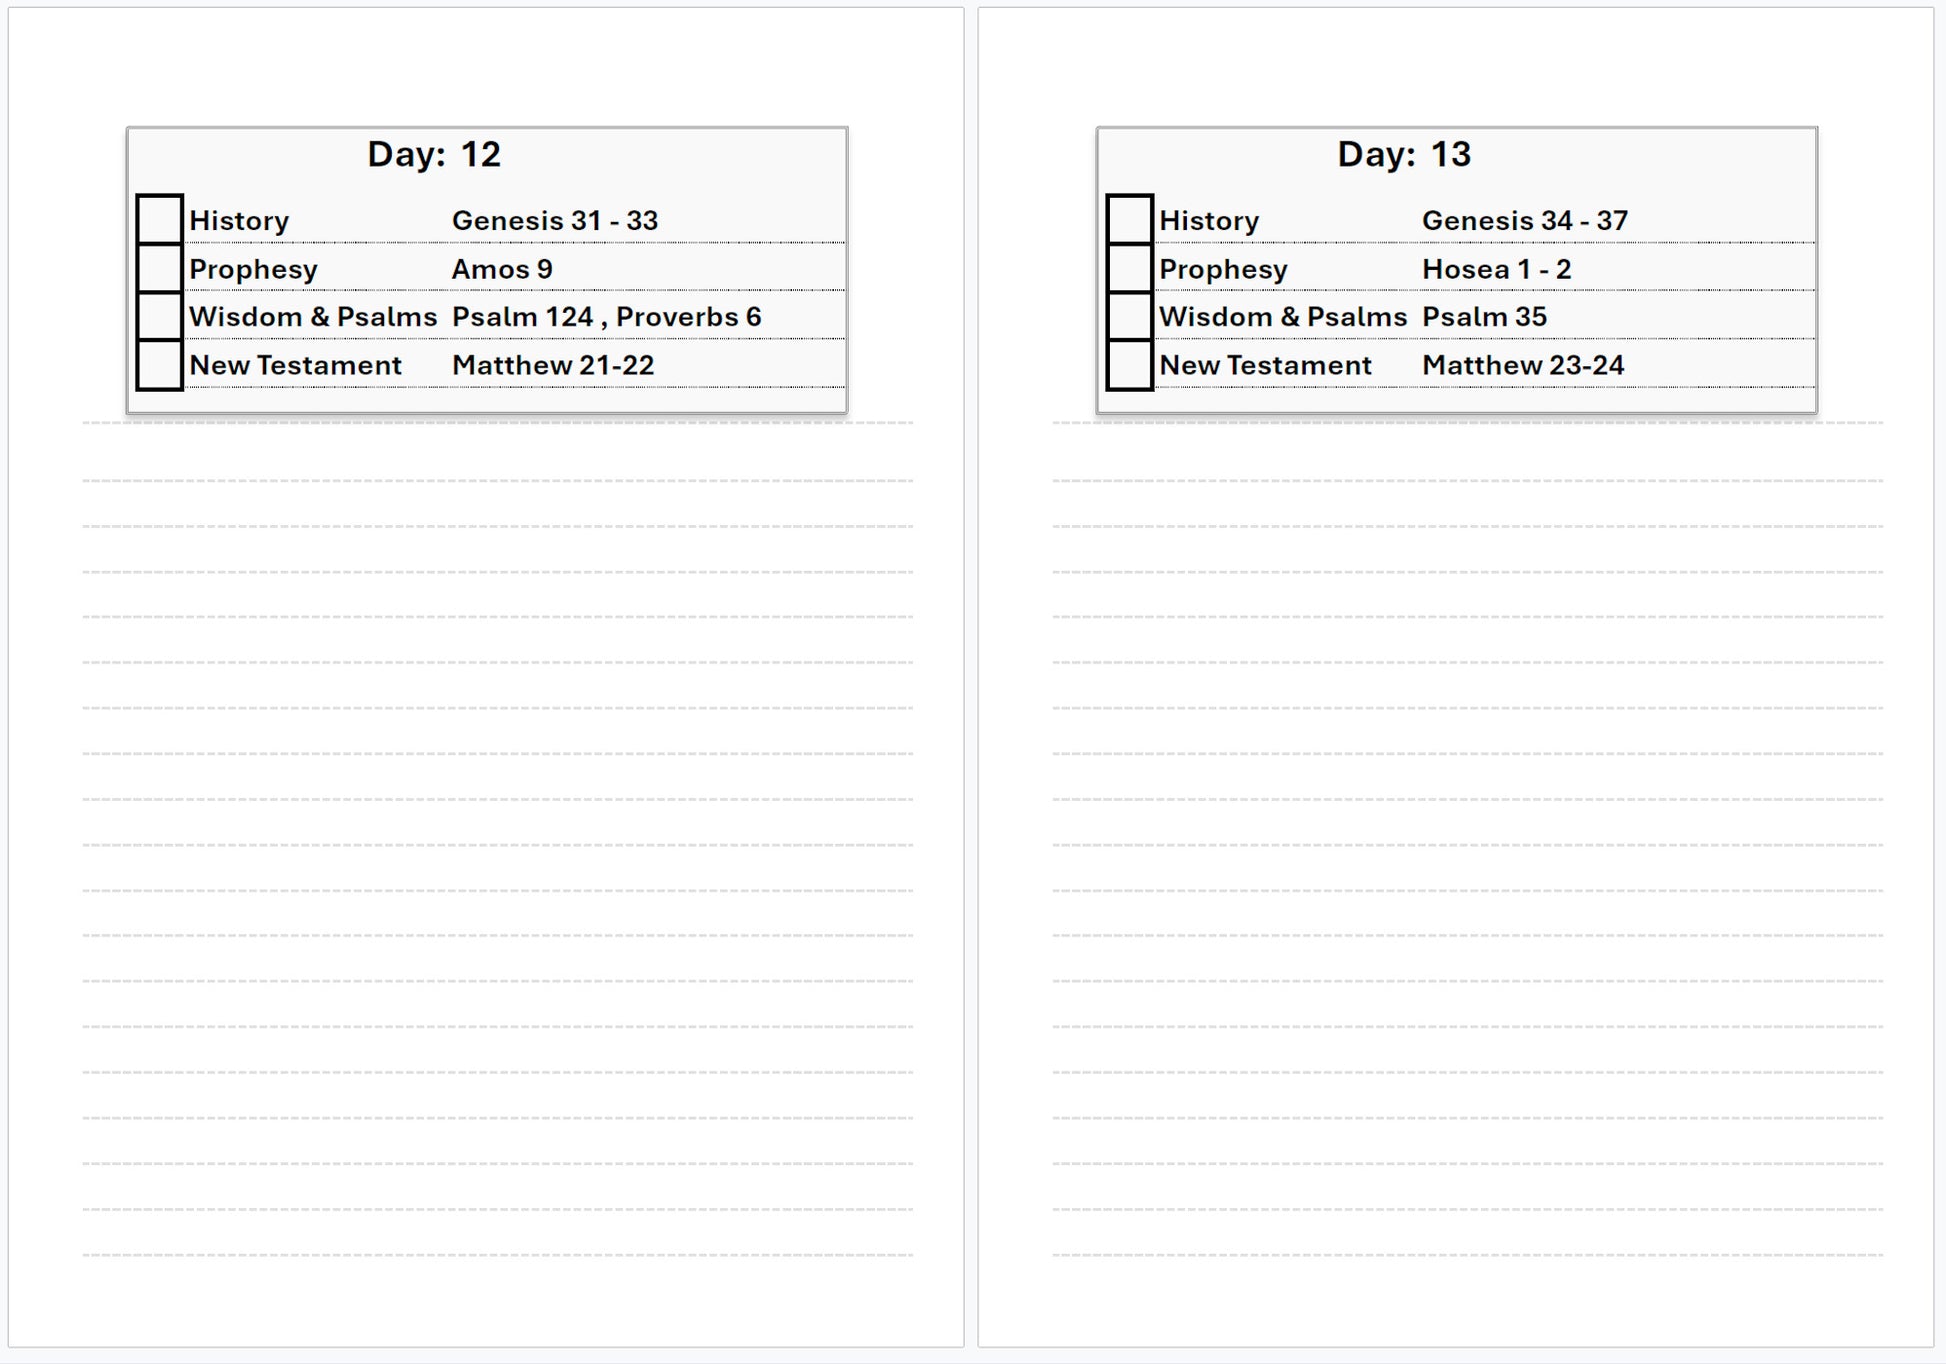Tick the Wisdom & Psalms box, Day 13
The image size is (1946, 1364).
coord(1129,316)
